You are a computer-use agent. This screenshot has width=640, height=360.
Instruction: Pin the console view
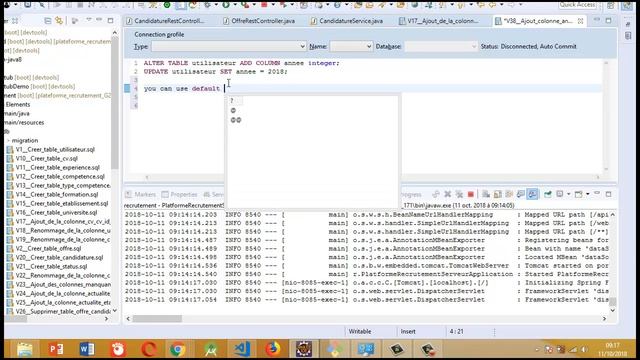548,194
